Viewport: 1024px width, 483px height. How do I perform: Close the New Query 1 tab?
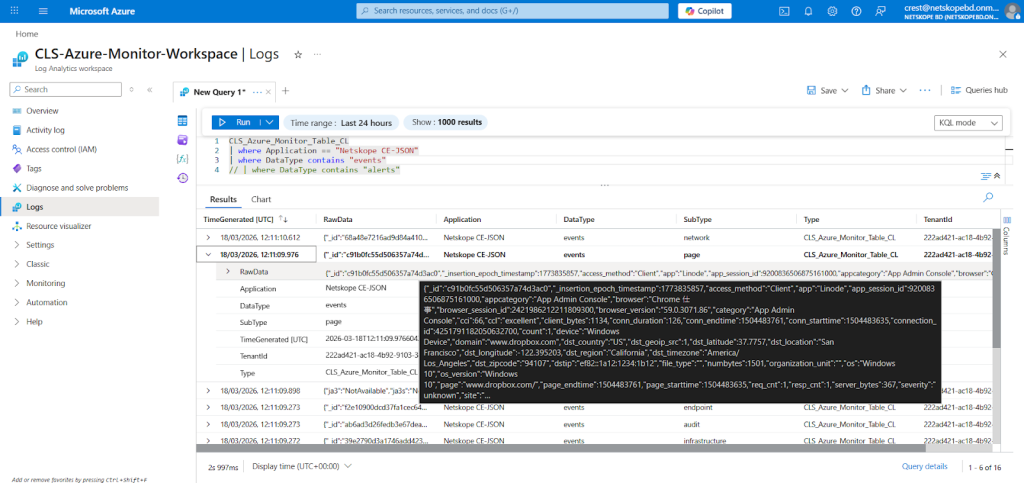(x=268, y=92)
